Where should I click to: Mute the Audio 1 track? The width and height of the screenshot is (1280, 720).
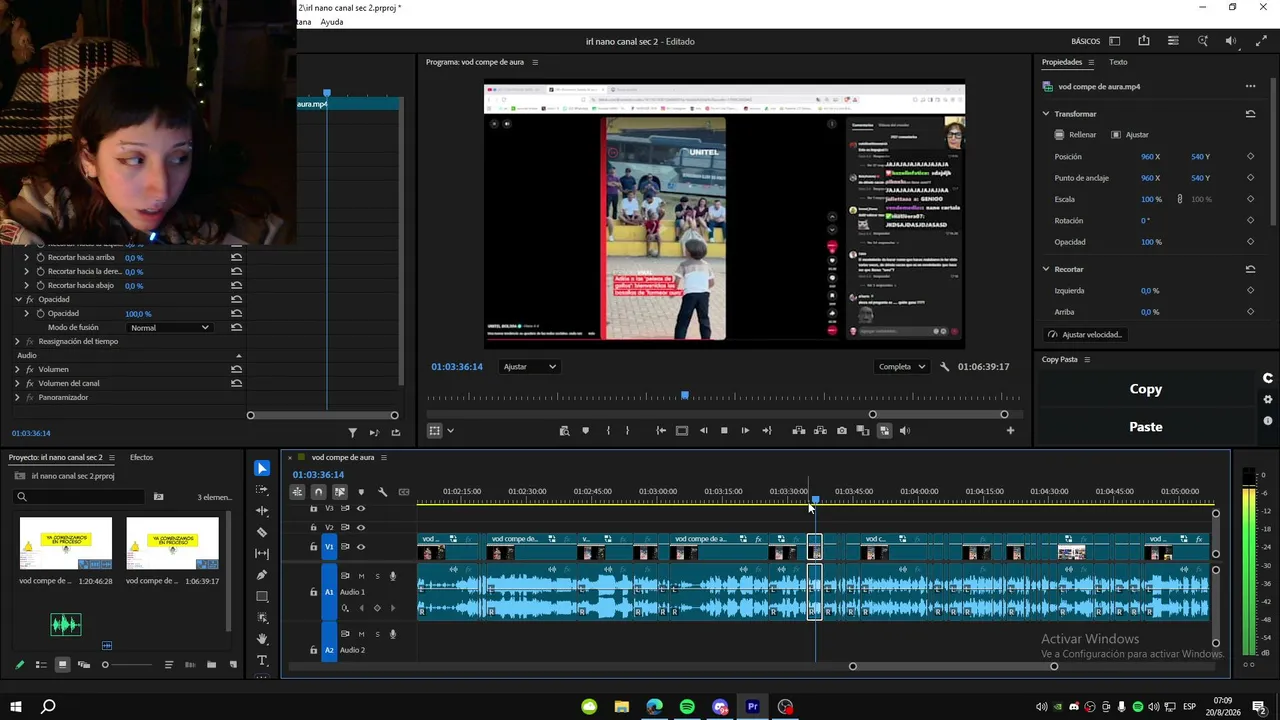(x=361, y=576)
